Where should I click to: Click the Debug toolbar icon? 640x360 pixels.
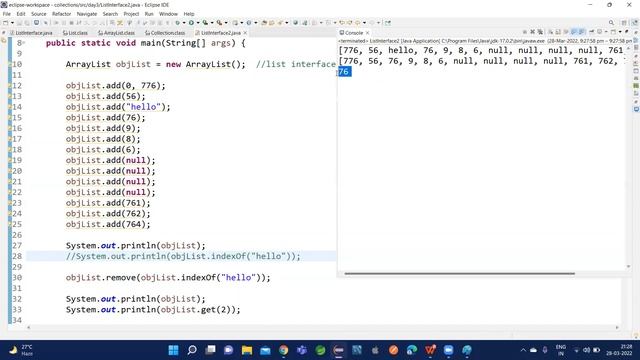pyautogui.click(x=177, y=23)
